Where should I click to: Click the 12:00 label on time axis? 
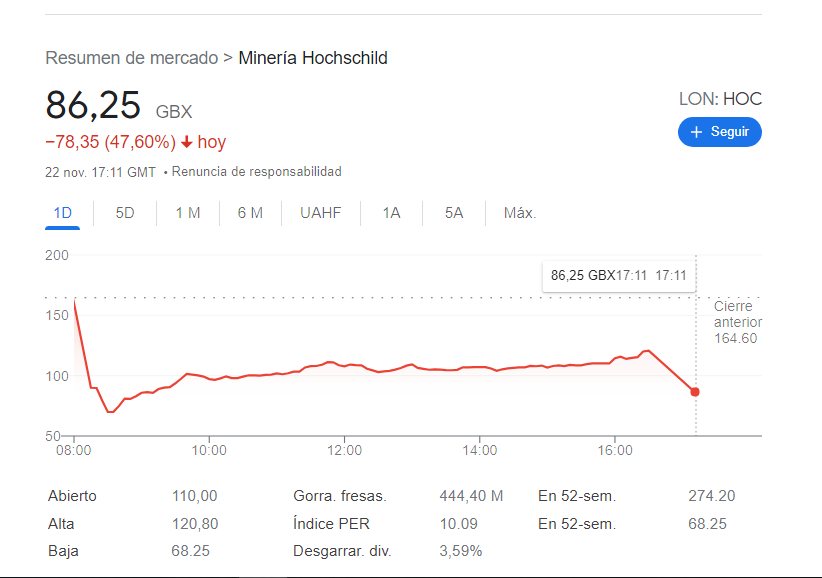coord(345,451)
